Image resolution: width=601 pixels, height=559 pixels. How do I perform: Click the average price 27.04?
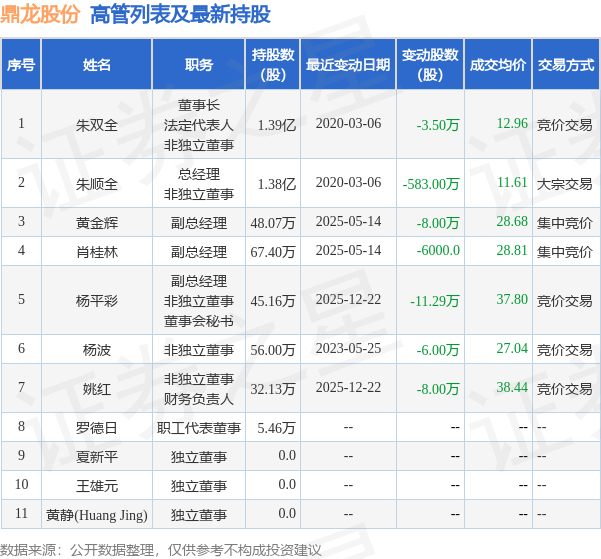point(512,348)
